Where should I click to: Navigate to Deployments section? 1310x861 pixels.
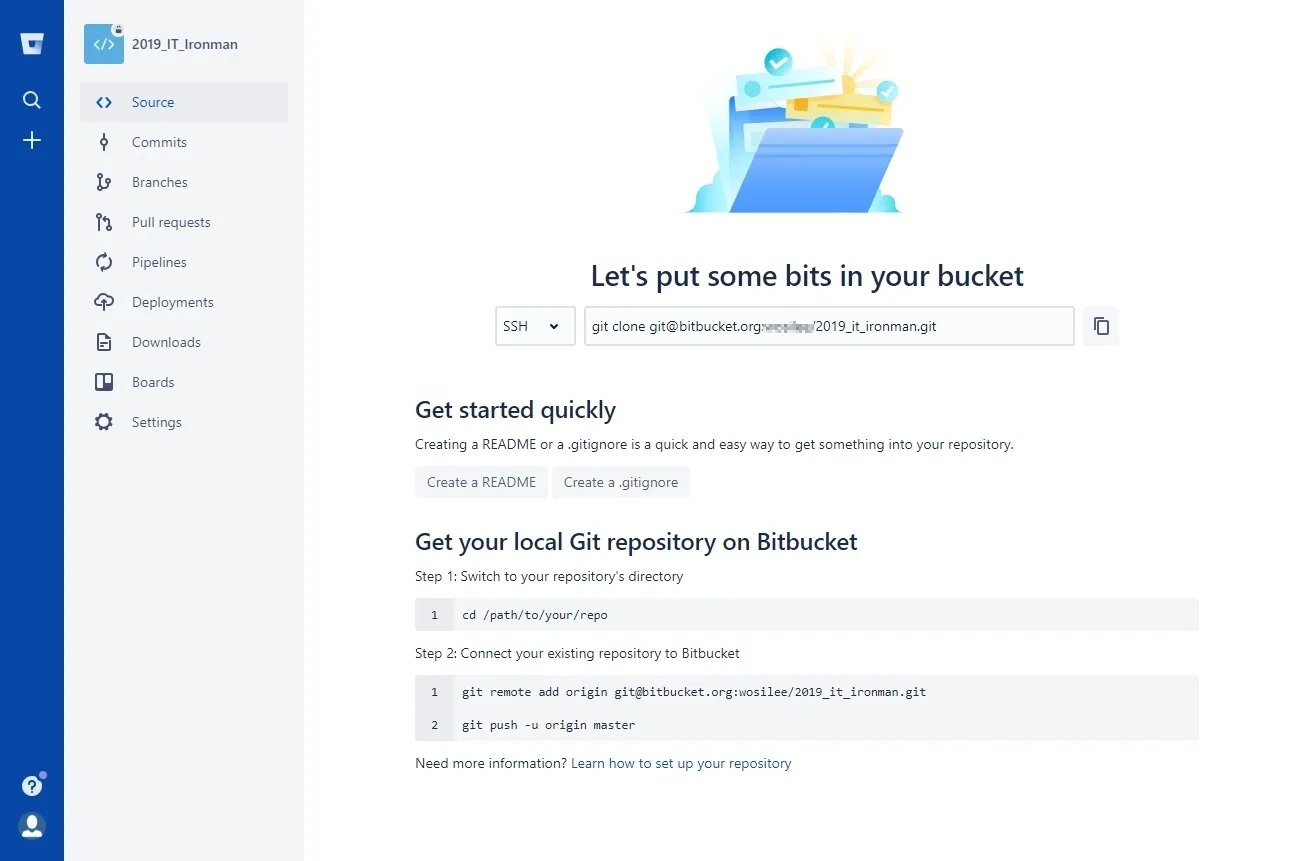[173, 302]
